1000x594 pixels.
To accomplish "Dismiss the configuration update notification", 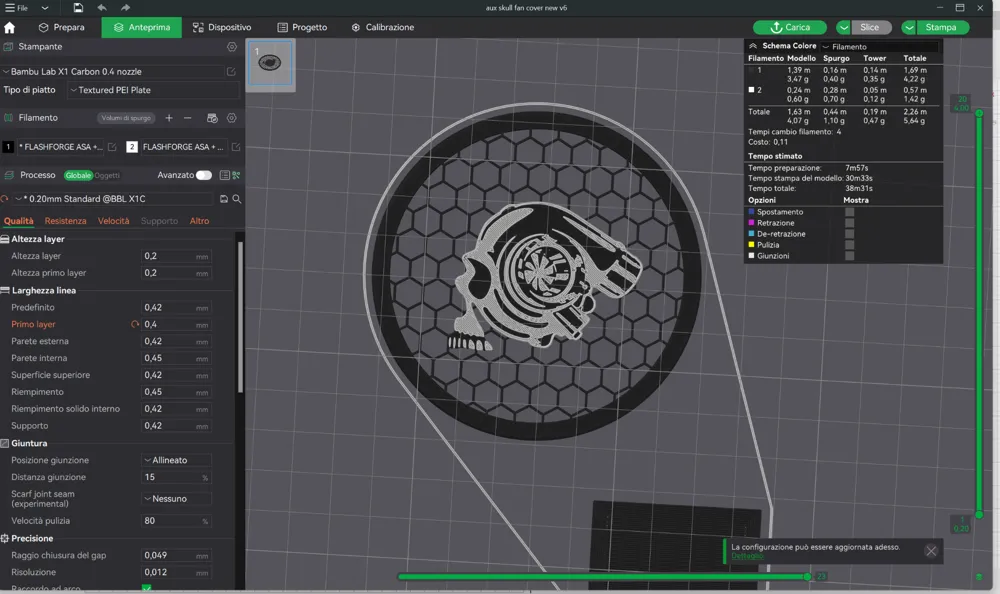I will [x=931, y=551].
